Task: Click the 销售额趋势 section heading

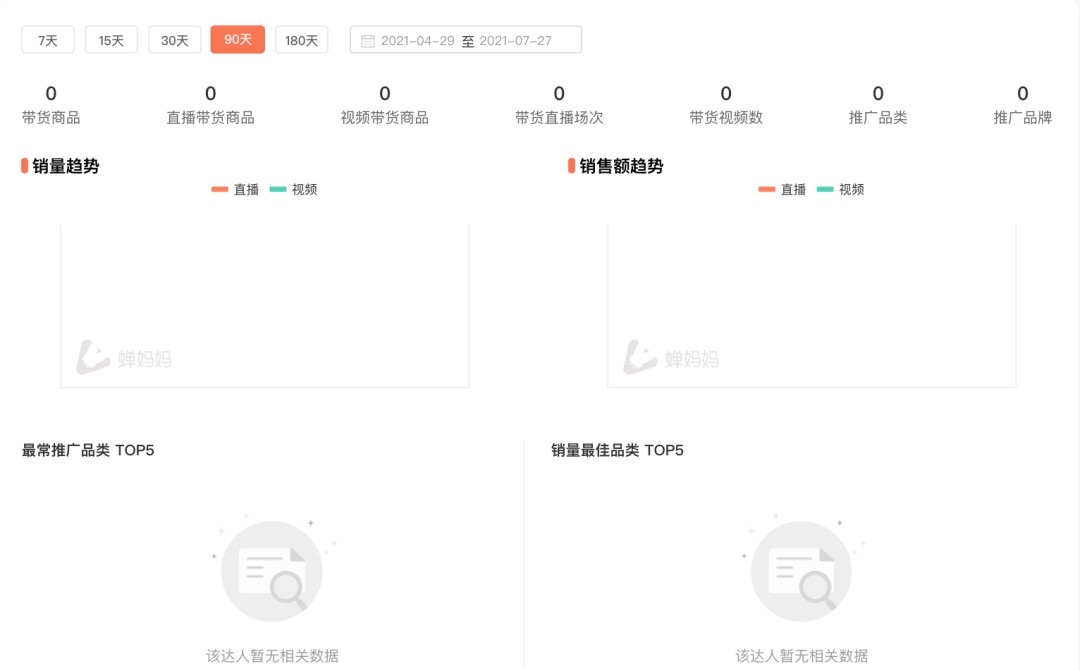Action: tap(621, 166)
